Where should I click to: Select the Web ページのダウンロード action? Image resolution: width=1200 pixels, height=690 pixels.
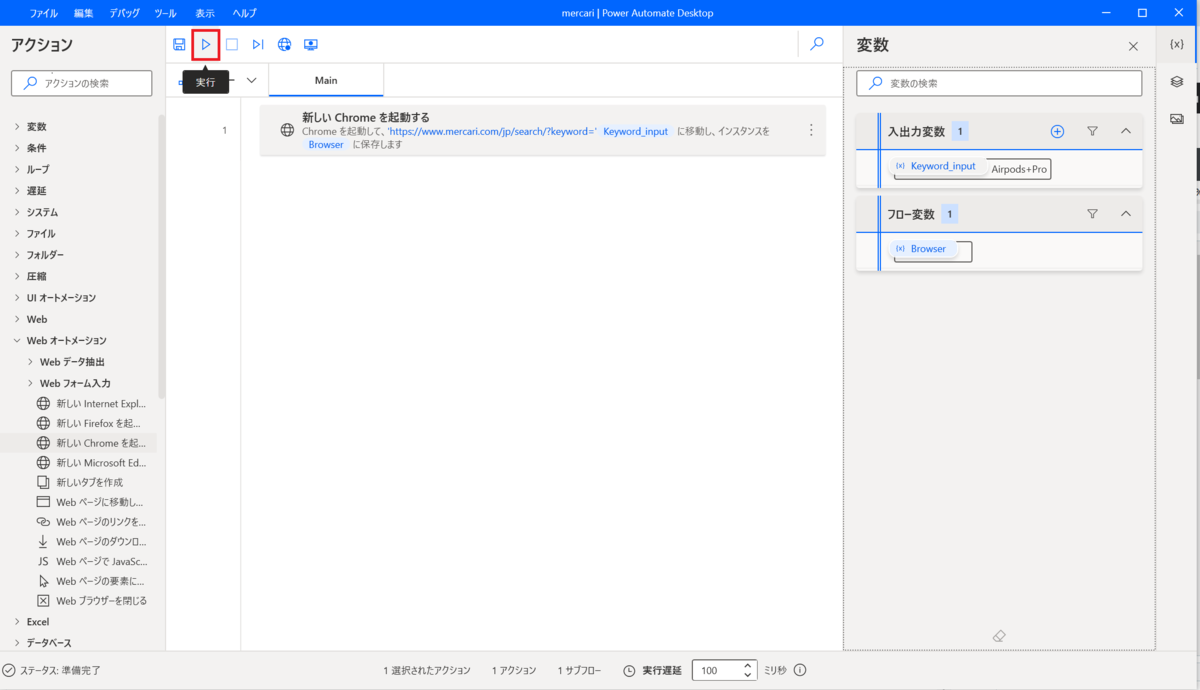point(90,541)
